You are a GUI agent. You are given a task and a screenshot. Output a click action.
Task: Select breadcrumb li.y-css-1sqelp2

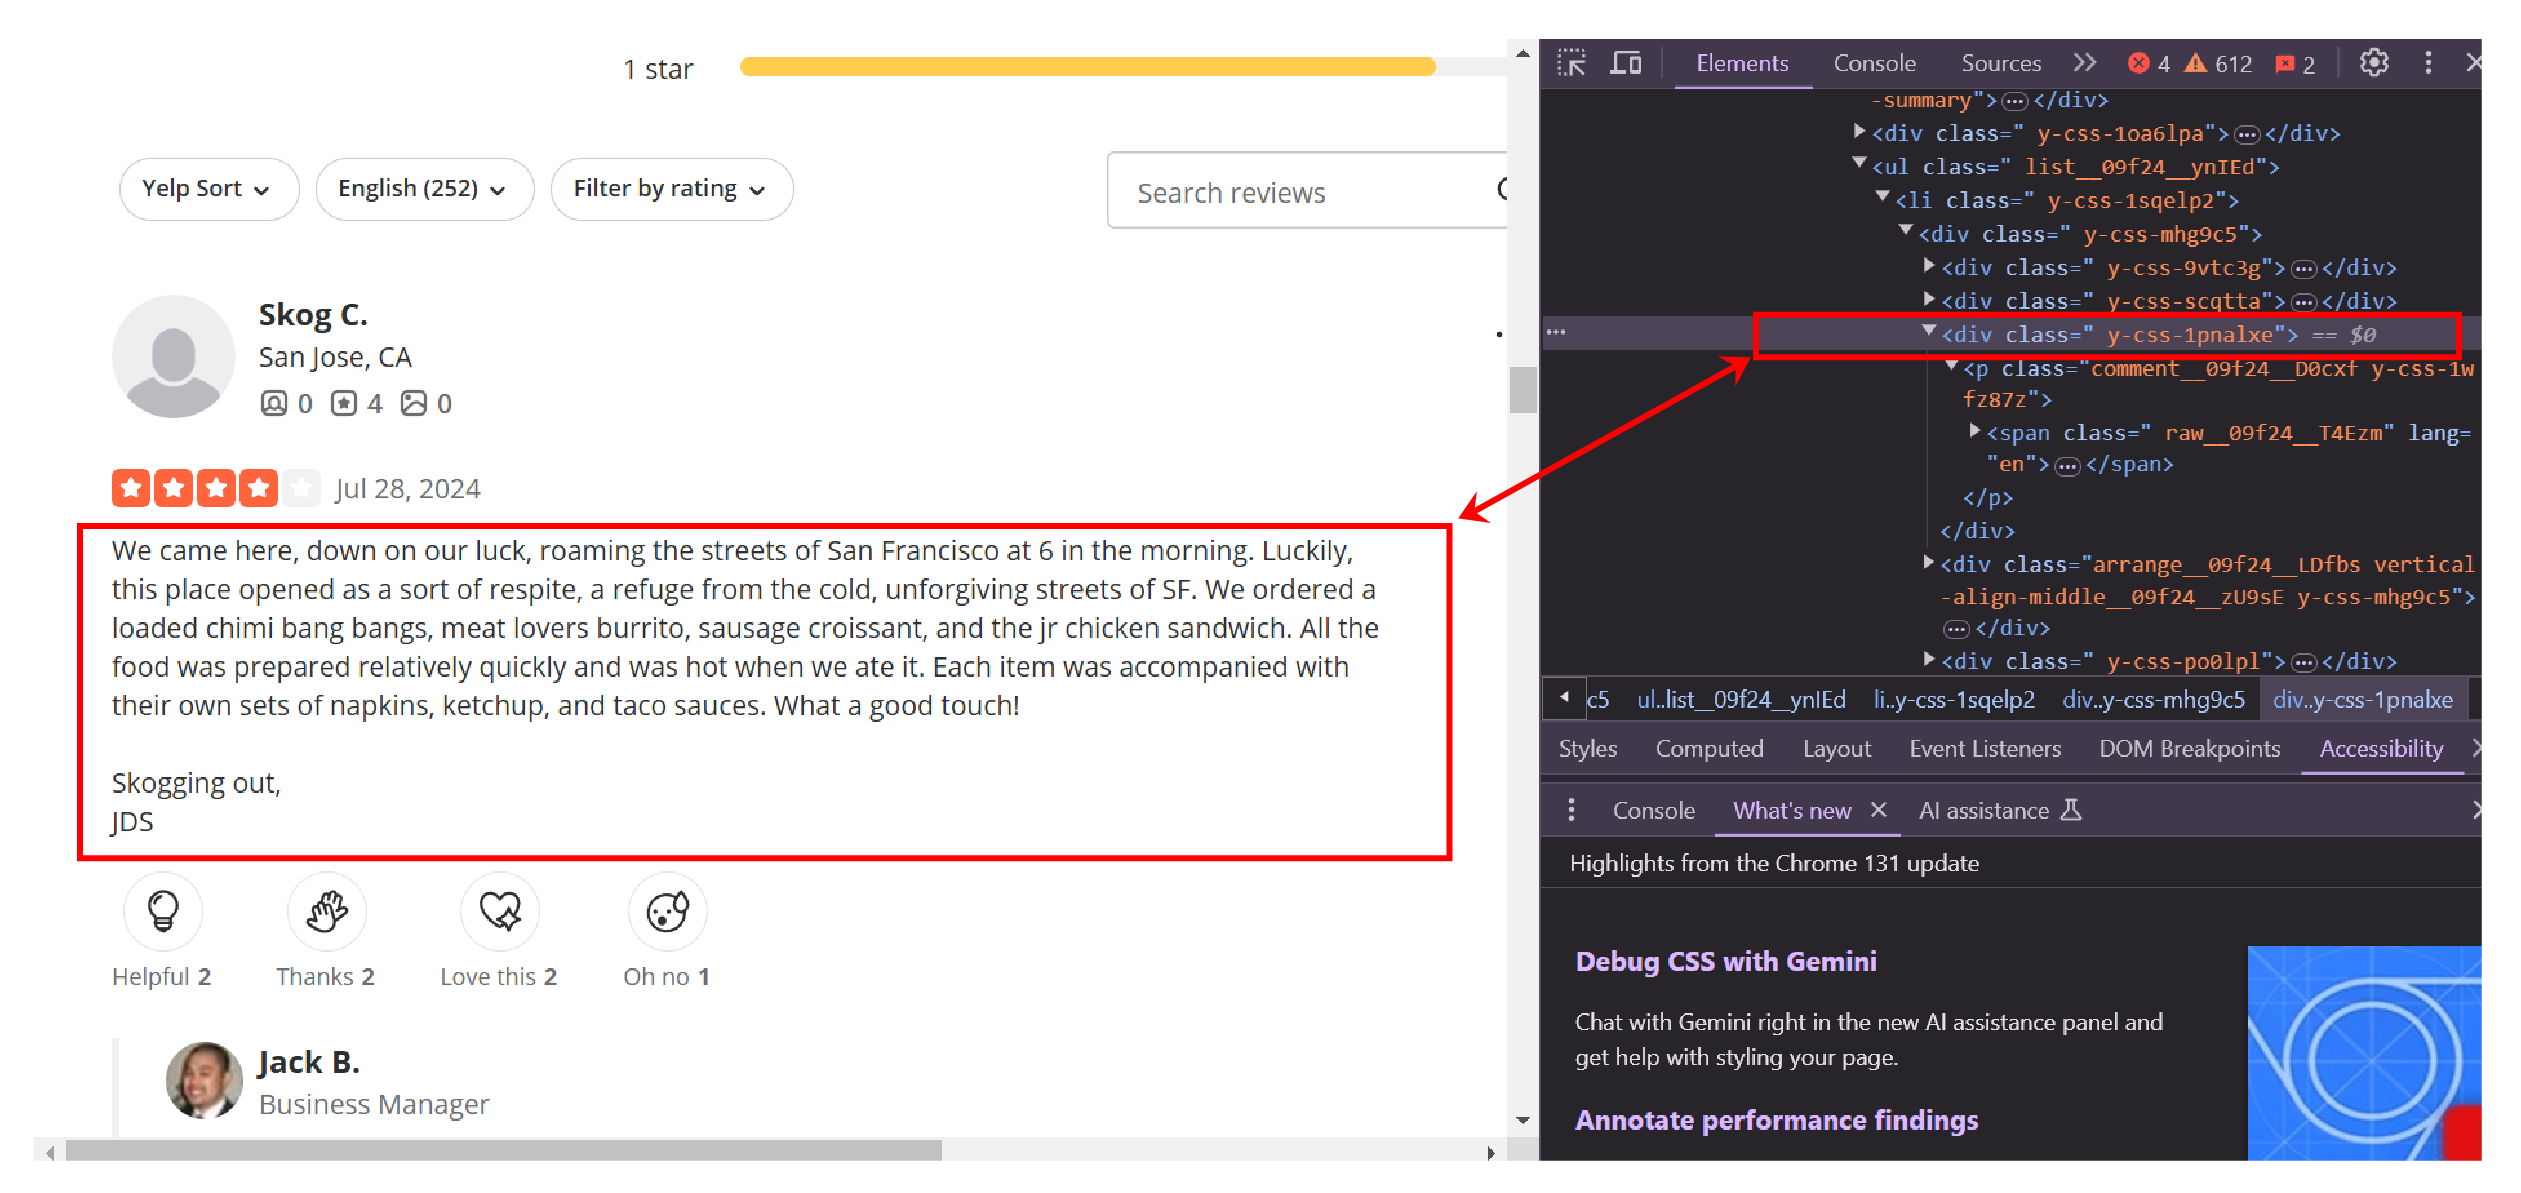pos(1953,700)
